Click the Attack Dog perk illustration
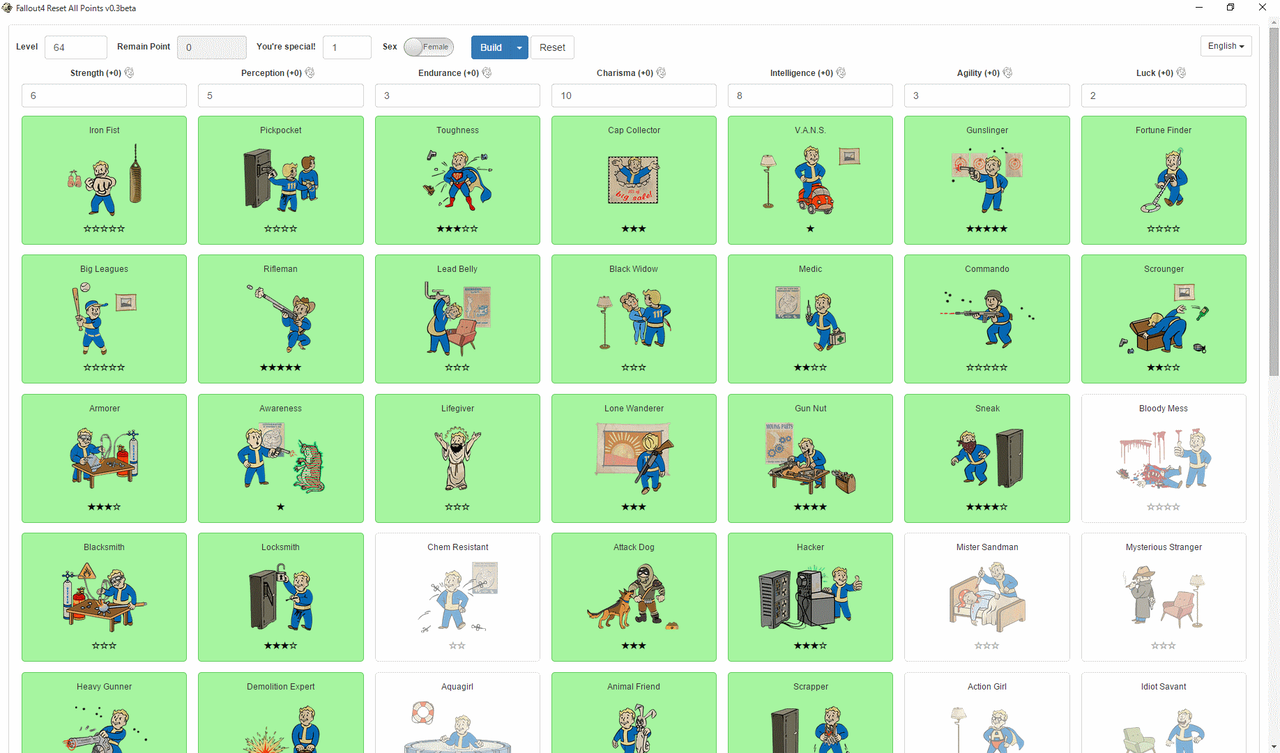The width and height of the screenshot is (1280, 753). (x=634, y=597)
